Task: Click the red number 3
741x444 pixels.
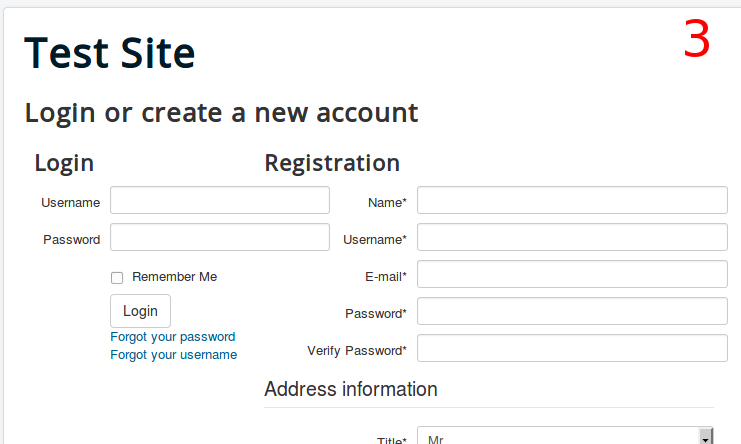Action: [x=697, y=41]
